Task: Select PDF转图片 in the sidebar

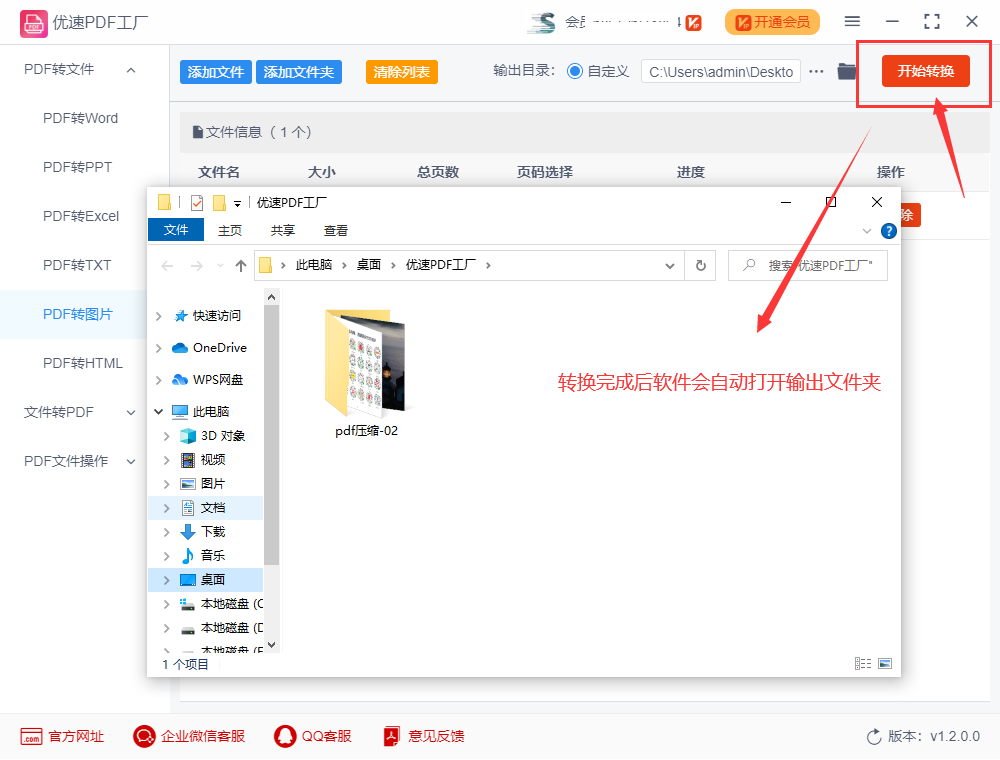Action: (75, 314)
